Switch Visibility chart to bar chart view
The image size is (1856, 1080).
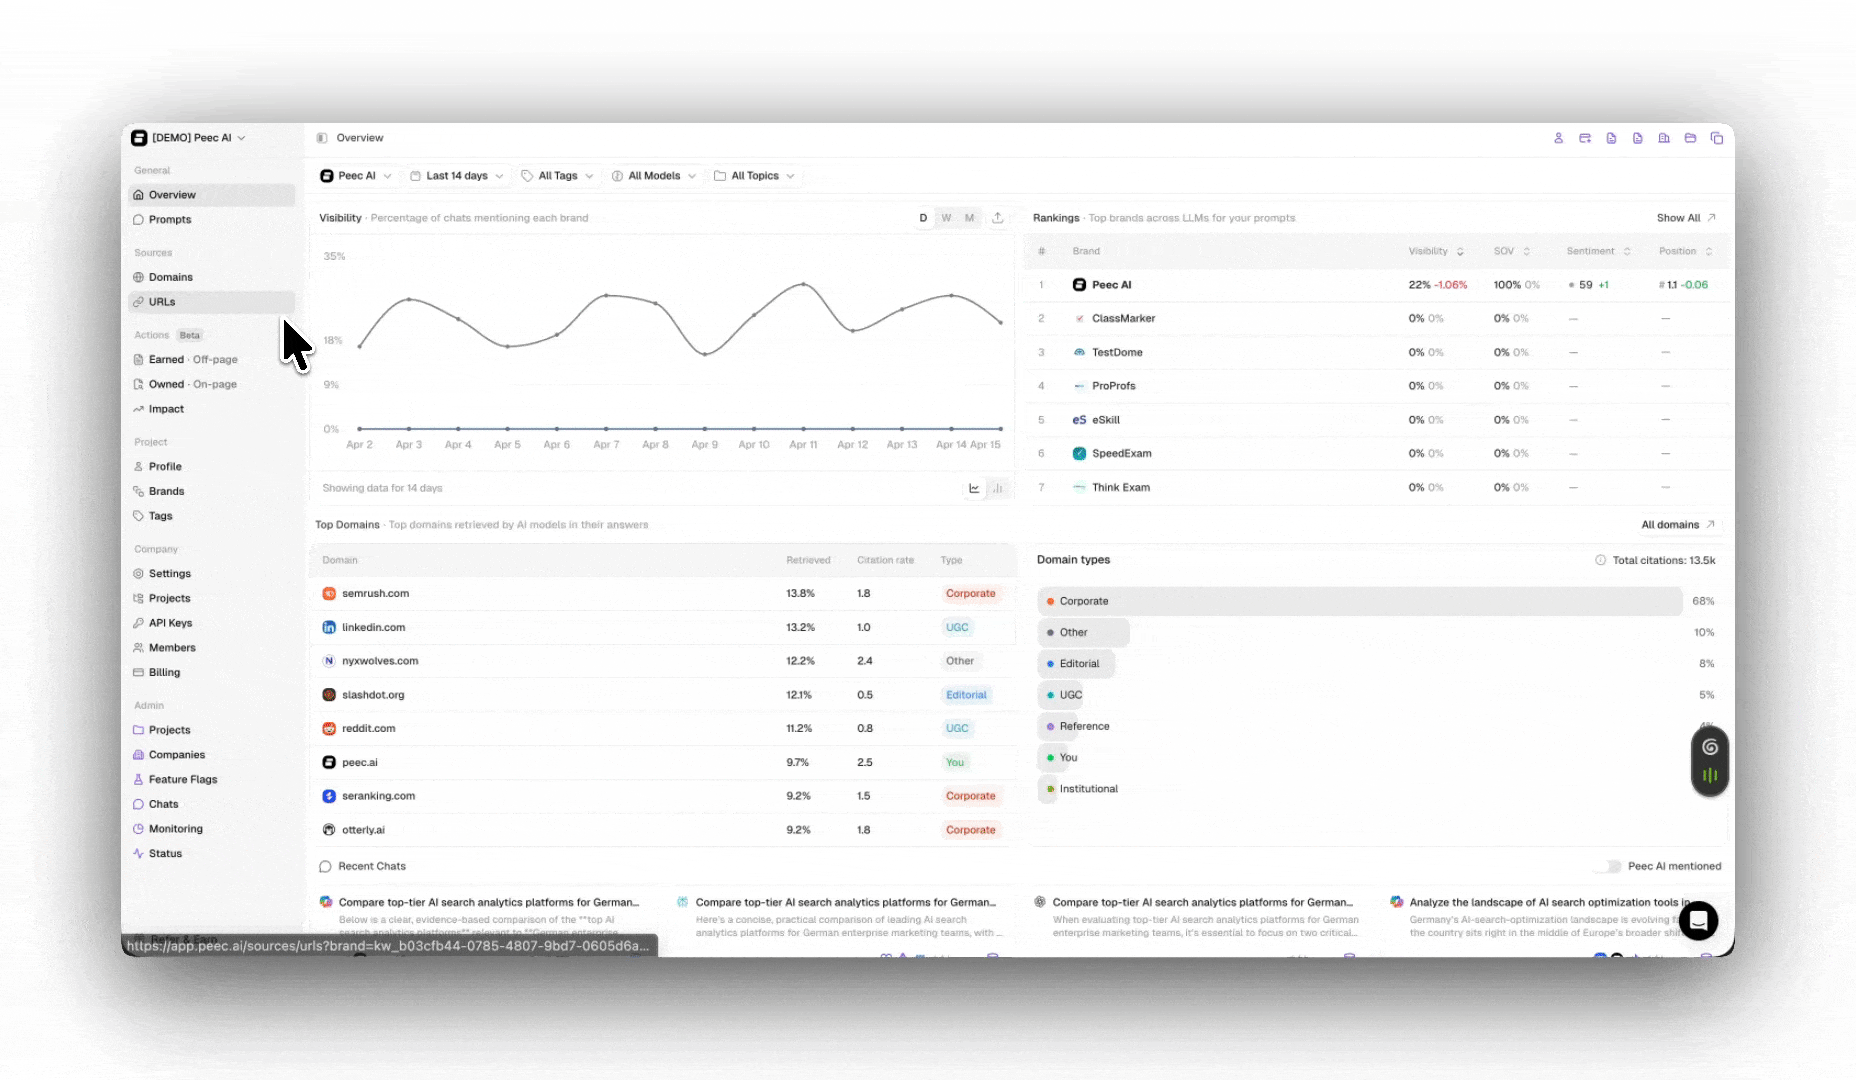click(x=997, y=488)
